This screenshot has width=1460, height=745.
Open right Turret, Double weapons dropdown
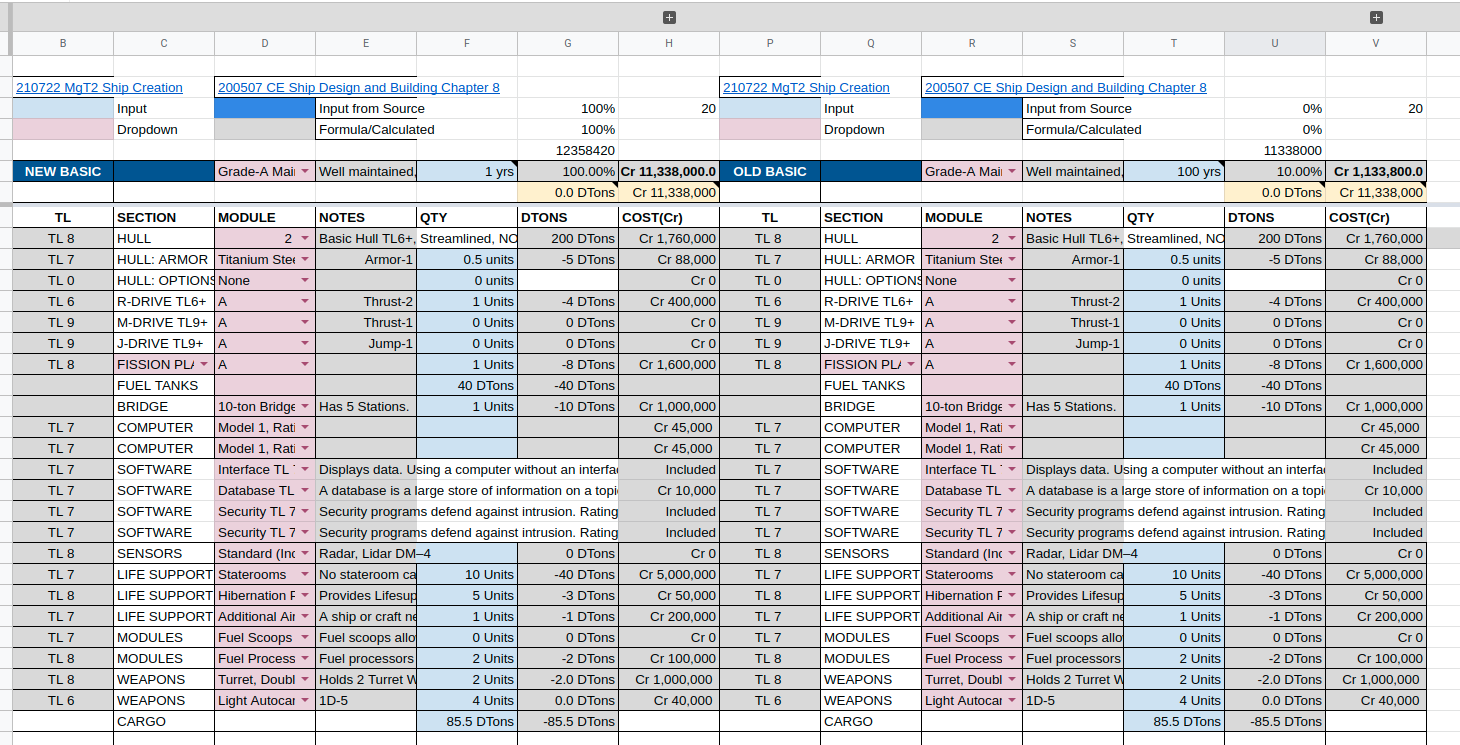click(x=1011, y=680)
